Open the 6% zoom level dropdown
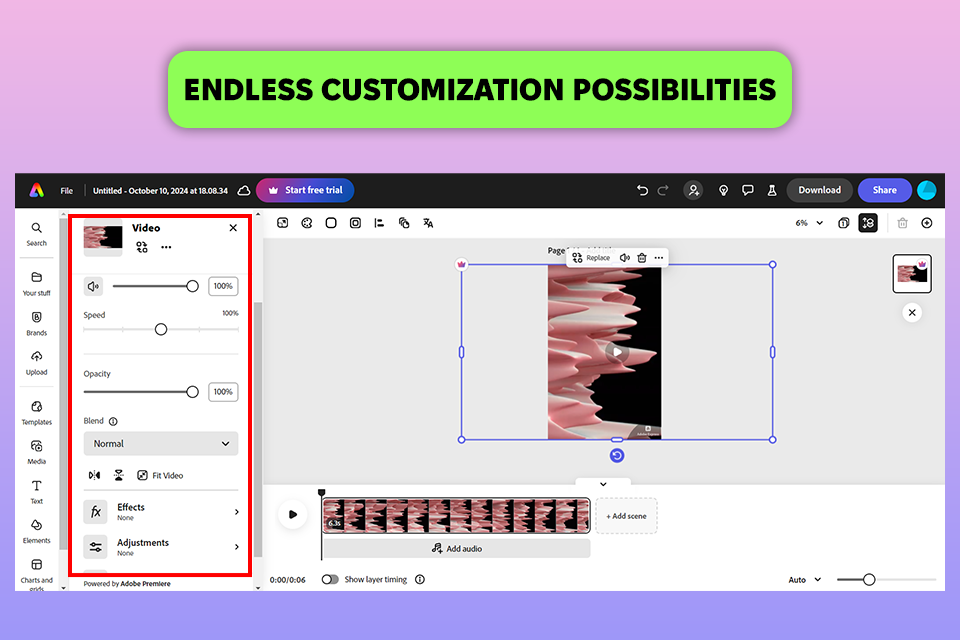The width and height of the screenshot is (960, 640). [809, 223]
